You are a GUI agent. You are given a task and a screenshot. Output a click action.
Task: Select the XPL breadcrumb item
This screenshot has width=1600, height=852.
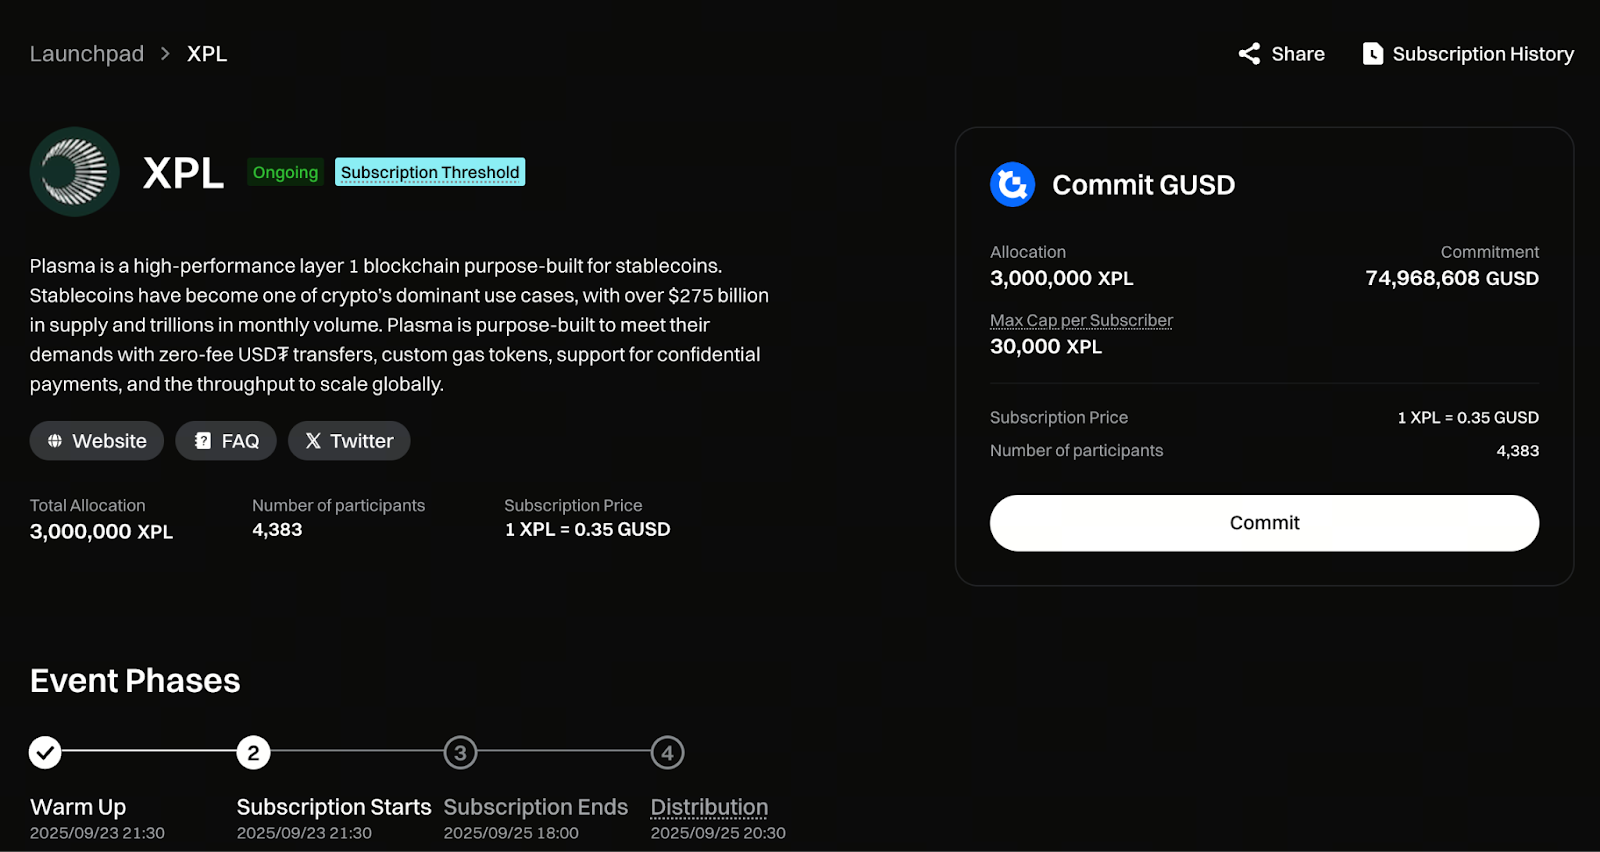pos(207,54)
